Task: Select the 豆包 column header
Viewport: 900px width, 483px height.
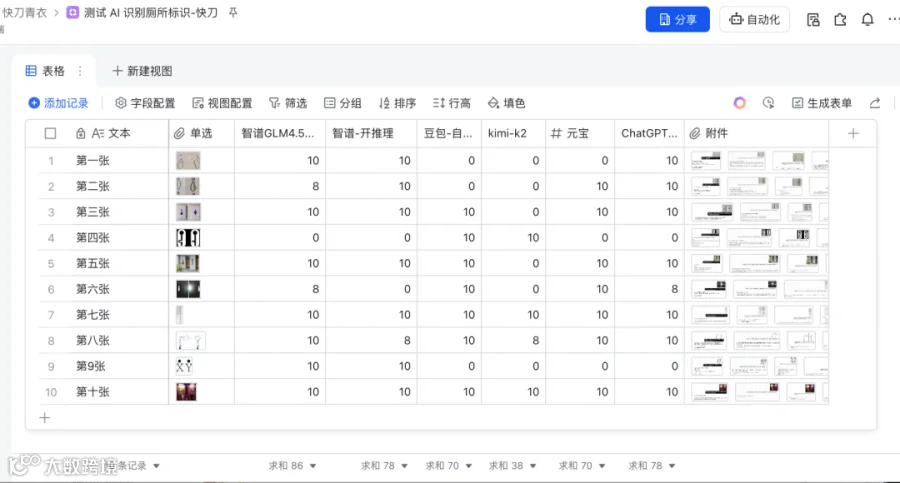Action: [449, 133]
